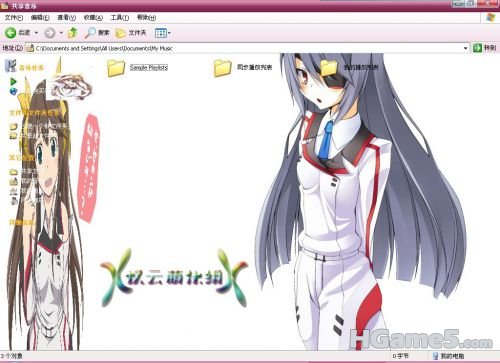The image size is (500, 363).
Task: Click the 3 个对象 status bar text
Action: pyautogui.click(x=12, y=356)
